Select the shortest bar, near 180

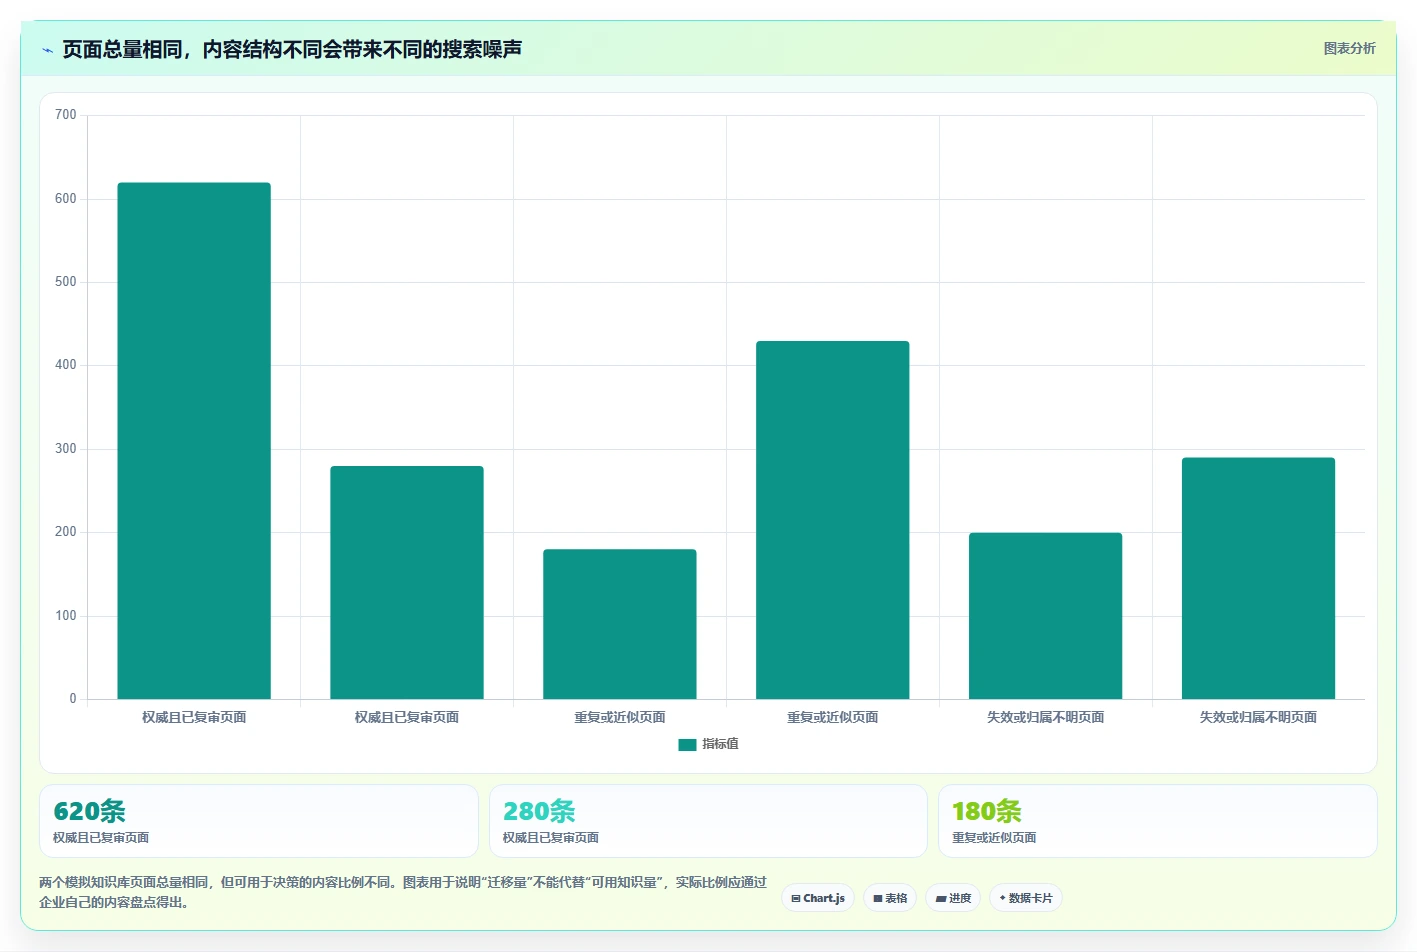(x=620, y=624)
